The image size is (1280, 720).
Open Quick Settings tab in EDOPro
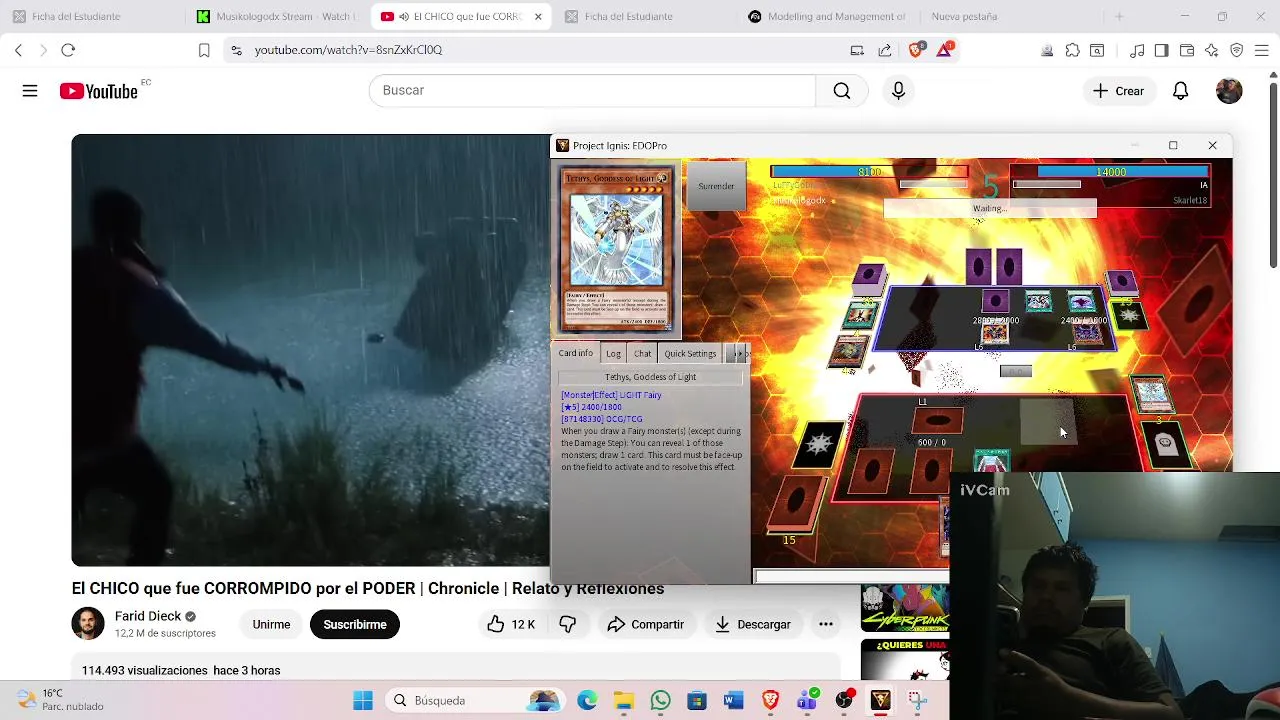click(x=690, y=353)
